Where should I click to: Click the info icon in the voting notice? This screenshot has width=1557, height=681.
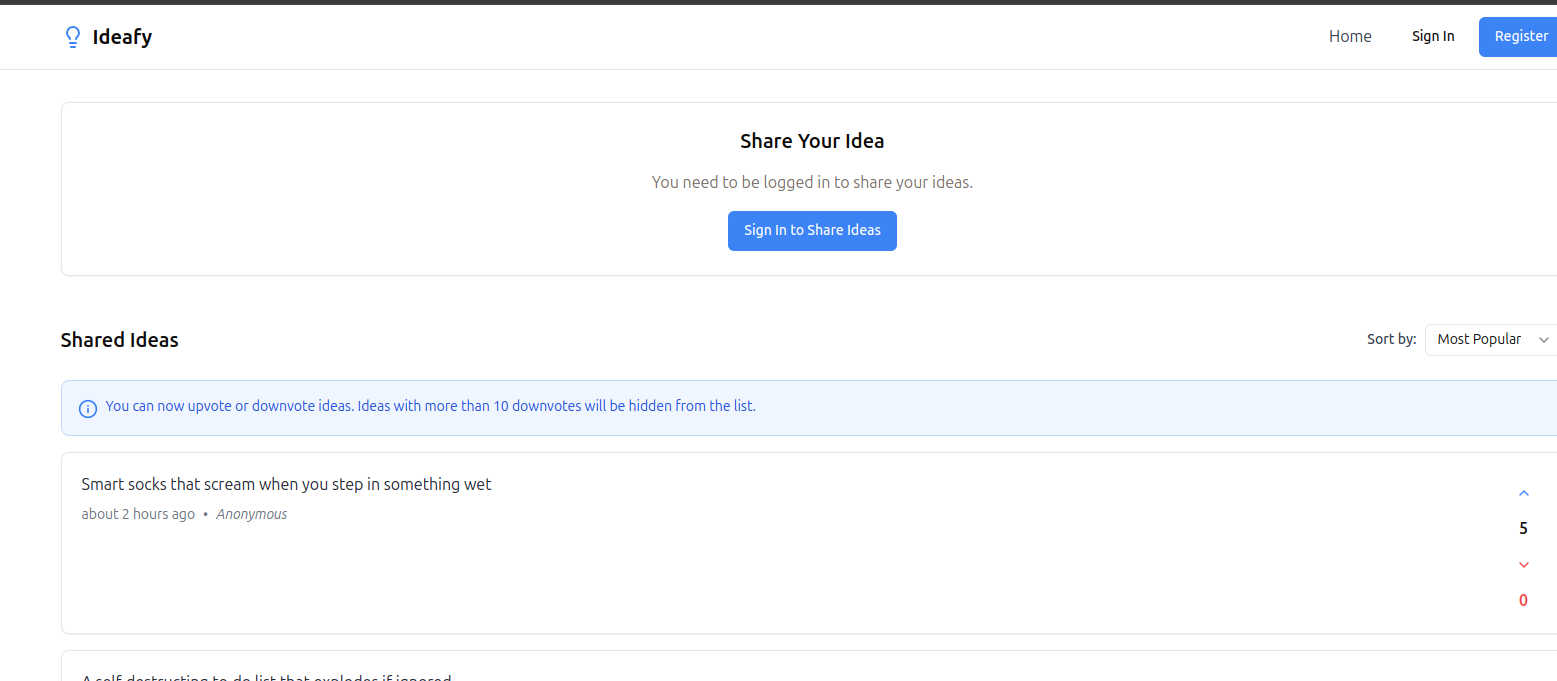(x=88, y=408)
